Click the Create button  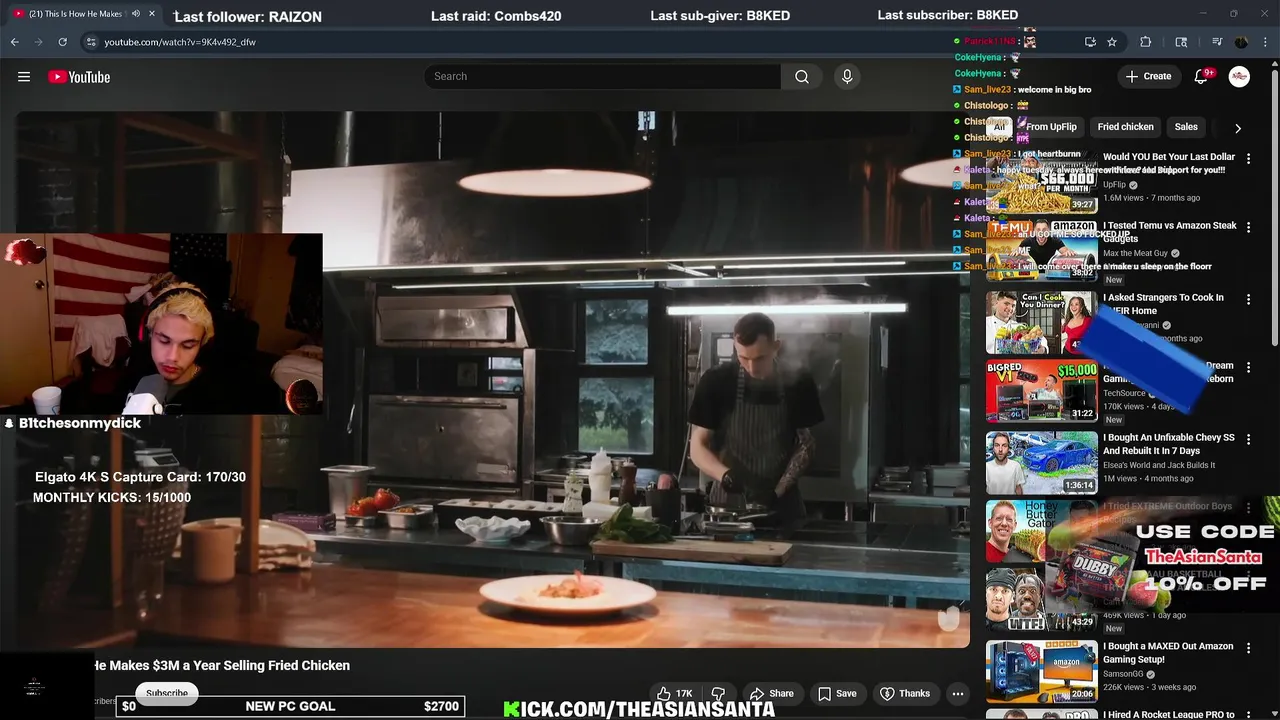pos(1148,77)
